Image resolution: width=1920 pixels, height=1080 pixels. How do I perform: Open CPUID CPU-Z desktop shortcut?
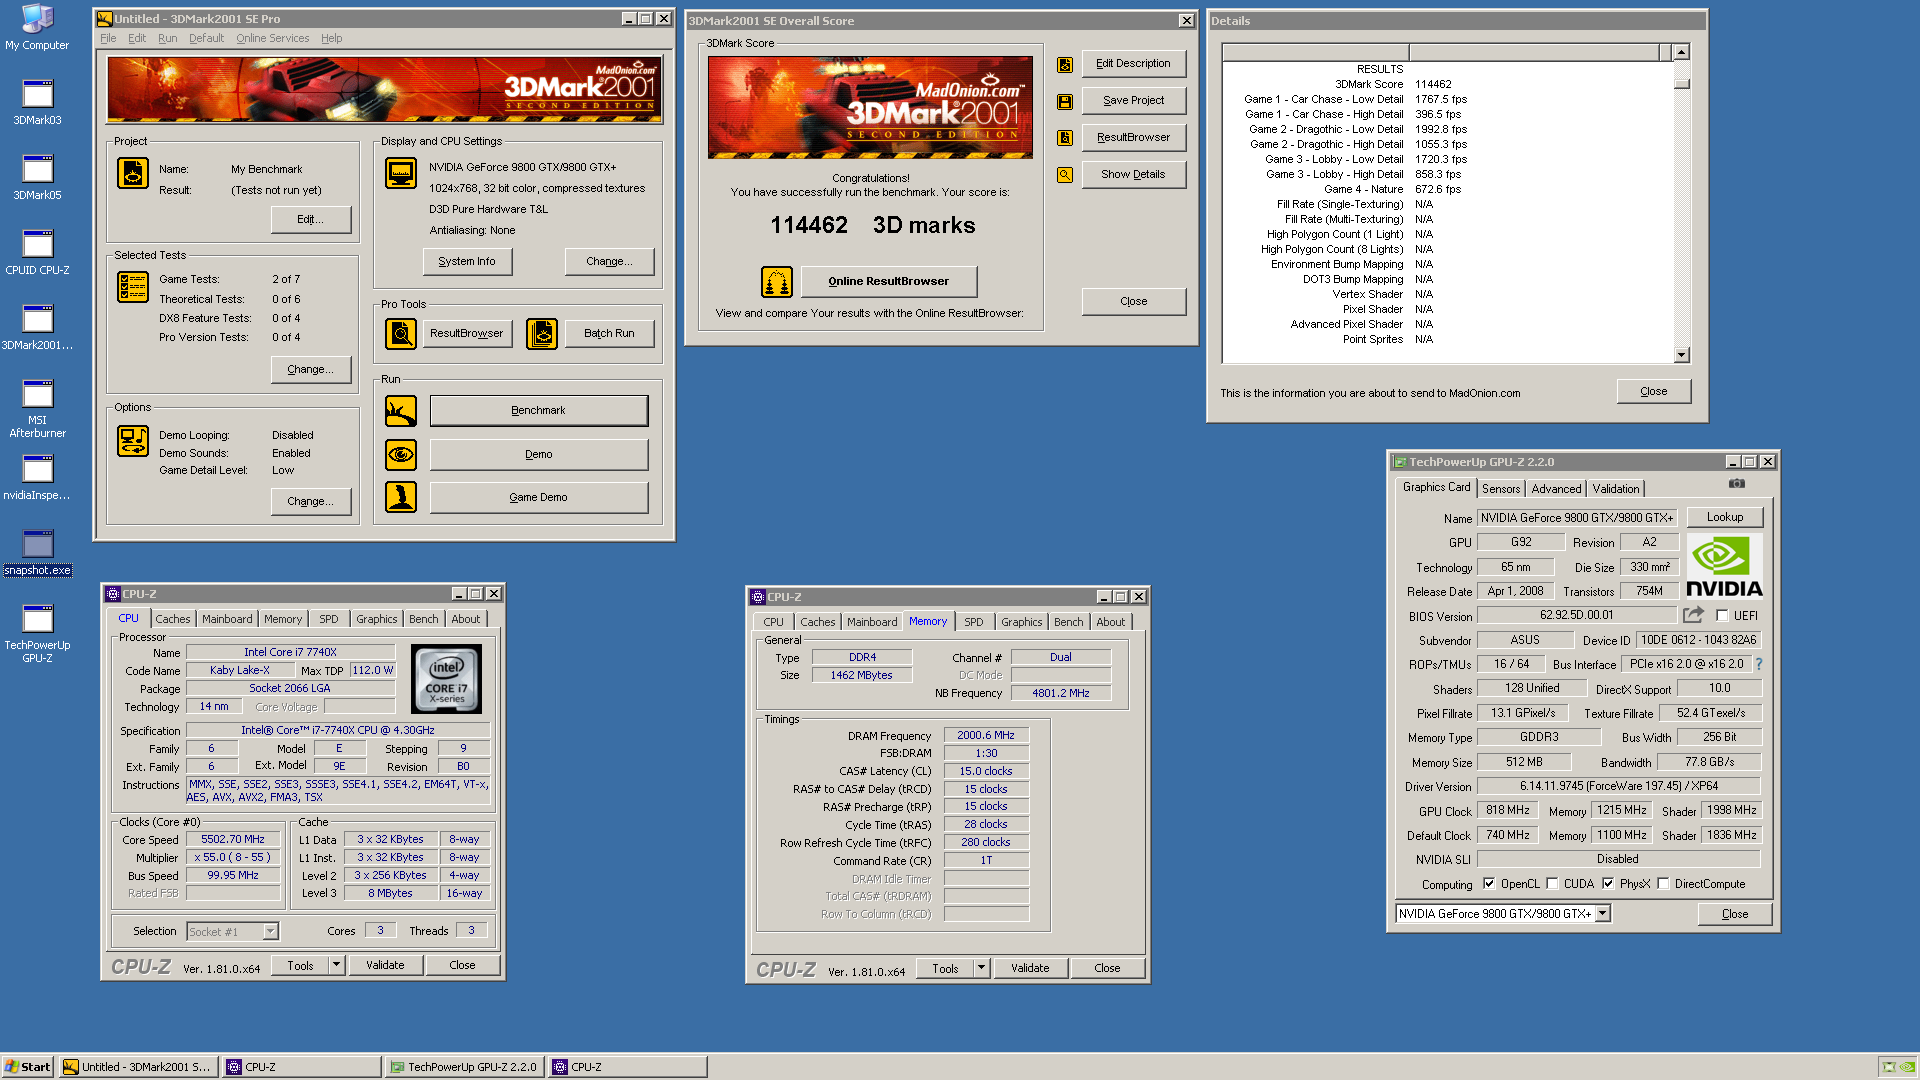point(37,252)
